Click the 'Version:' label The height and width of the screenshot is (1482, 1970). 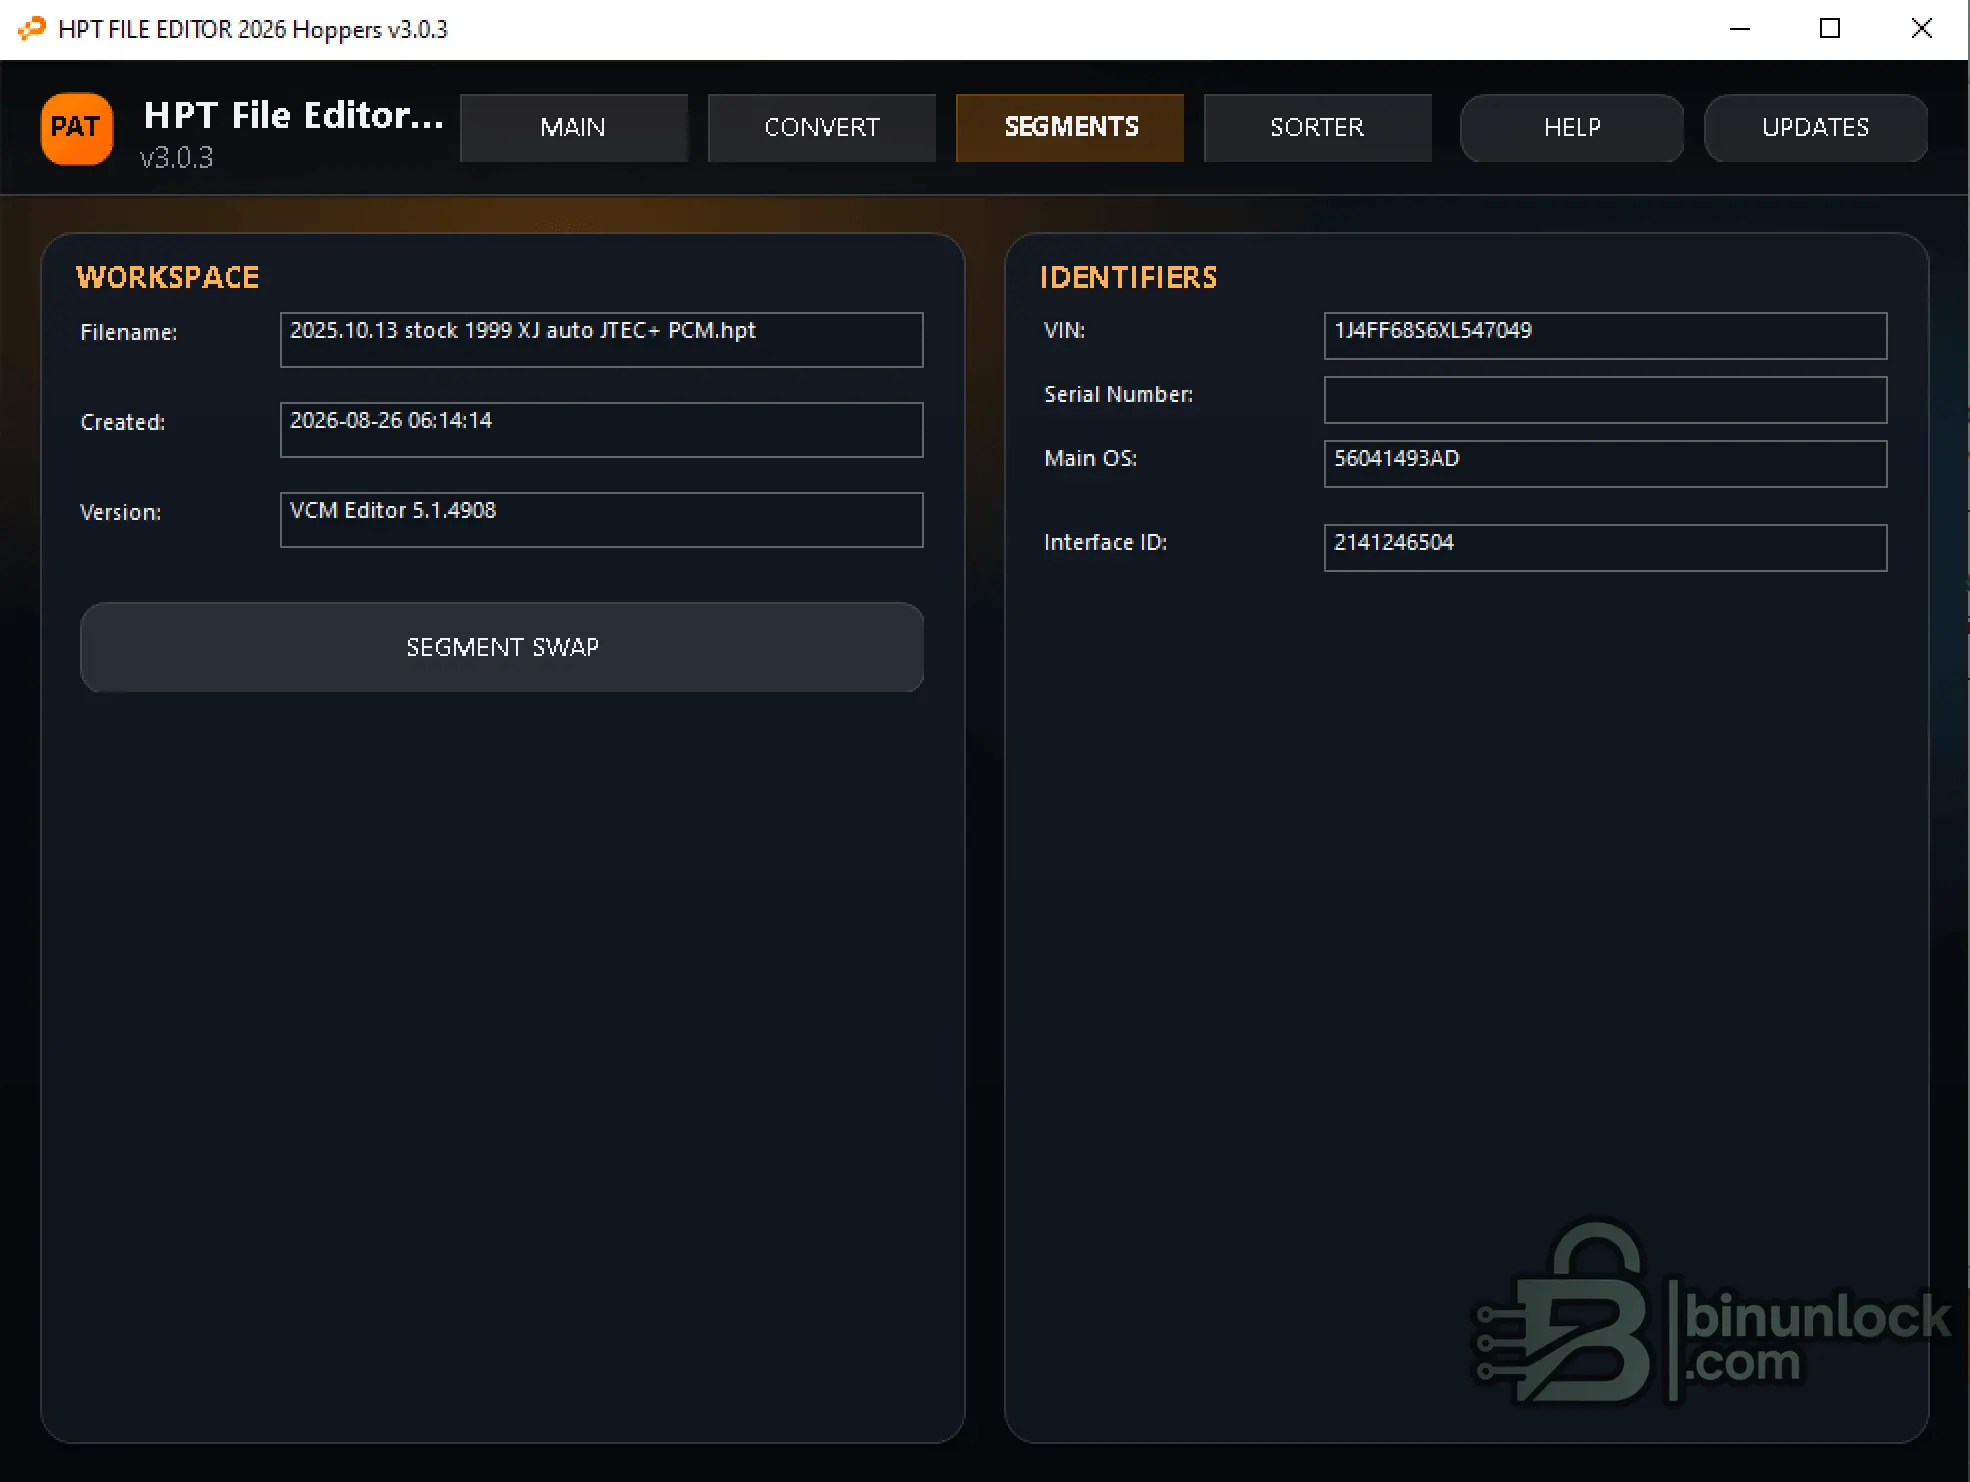(121, 512)
